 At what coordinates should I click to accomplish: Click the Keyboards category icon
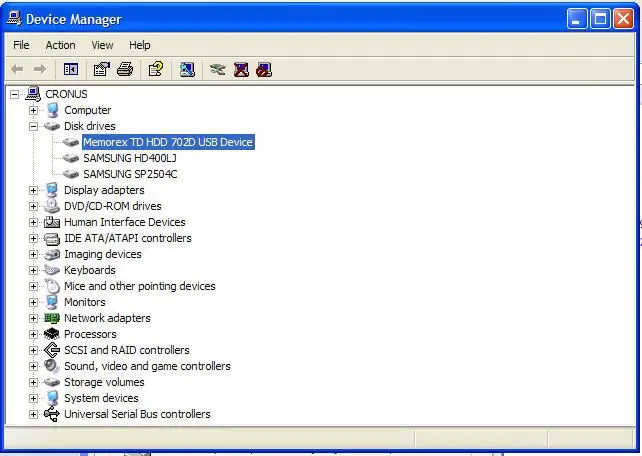(52, 270)
